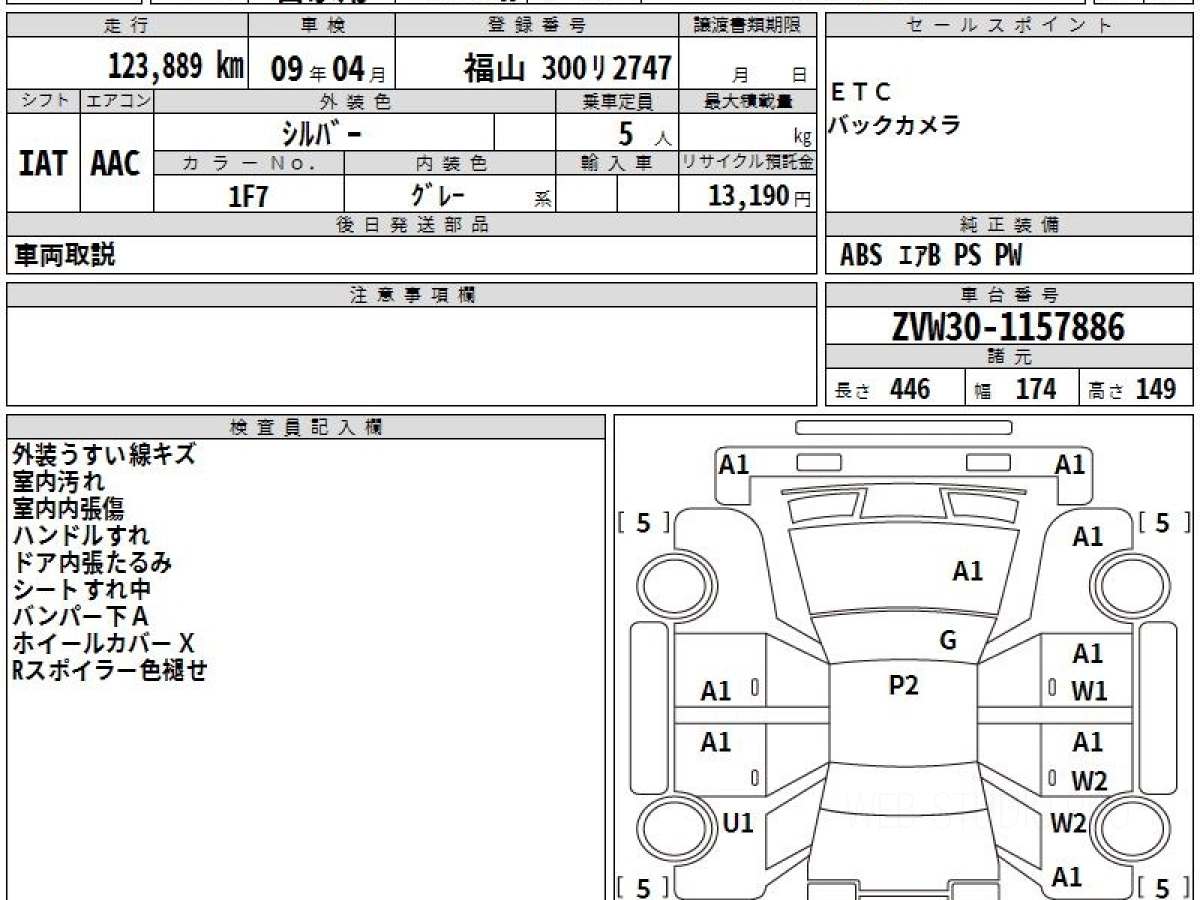Select recycle deposit 13,190円
The height and width of the screenshot is (900, 1200).
point(760,196)
